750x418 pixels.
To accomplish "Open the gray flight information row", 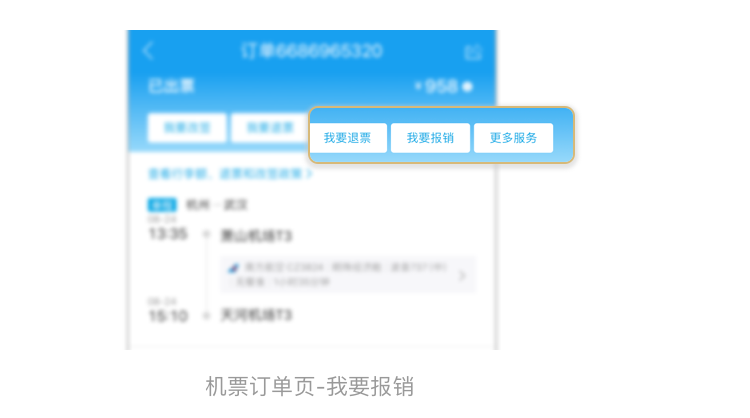I will click(348, 274).
